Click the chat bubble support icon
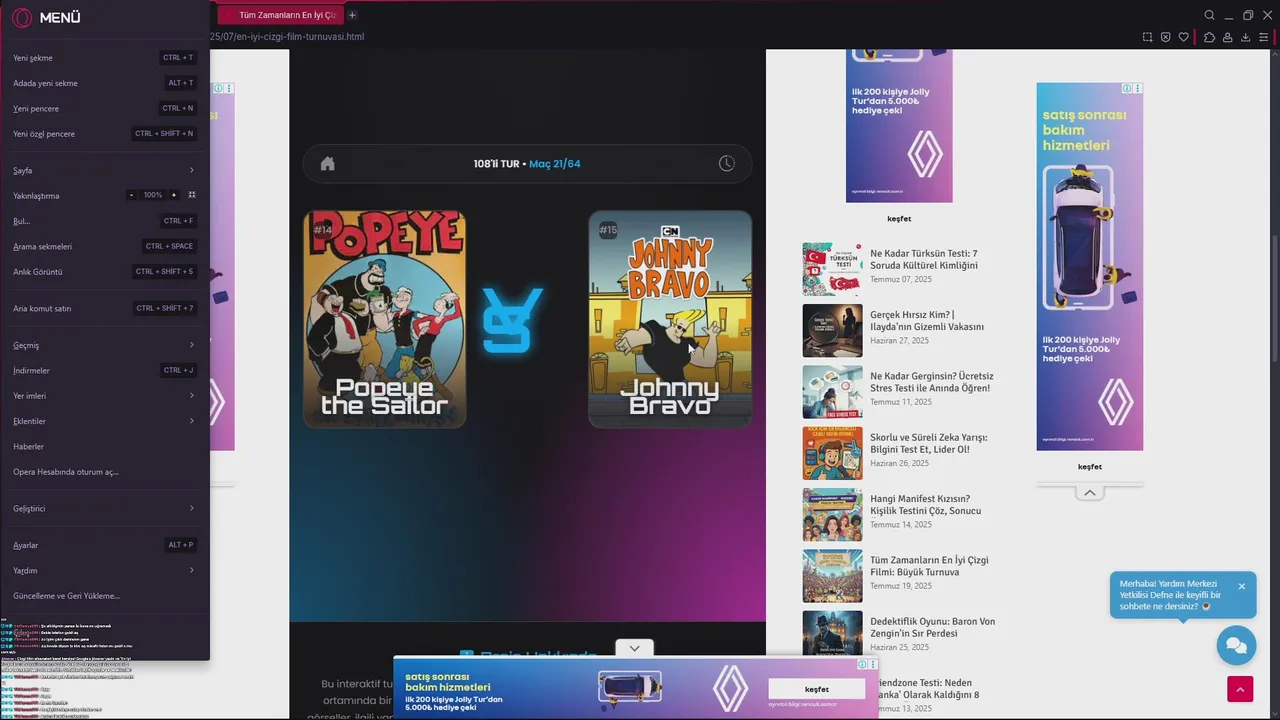Screen dimensions: 1280x720 (1236, 645)
